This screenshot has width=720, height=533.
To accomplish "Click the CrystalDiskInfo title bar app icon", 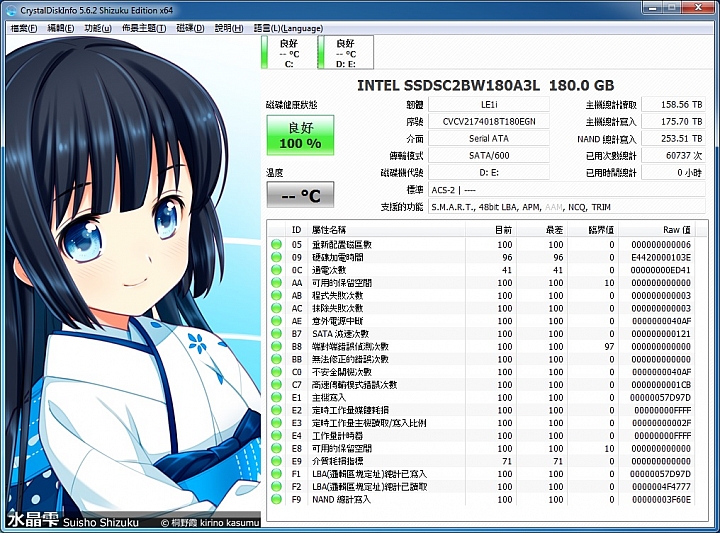I will [11, 10].
